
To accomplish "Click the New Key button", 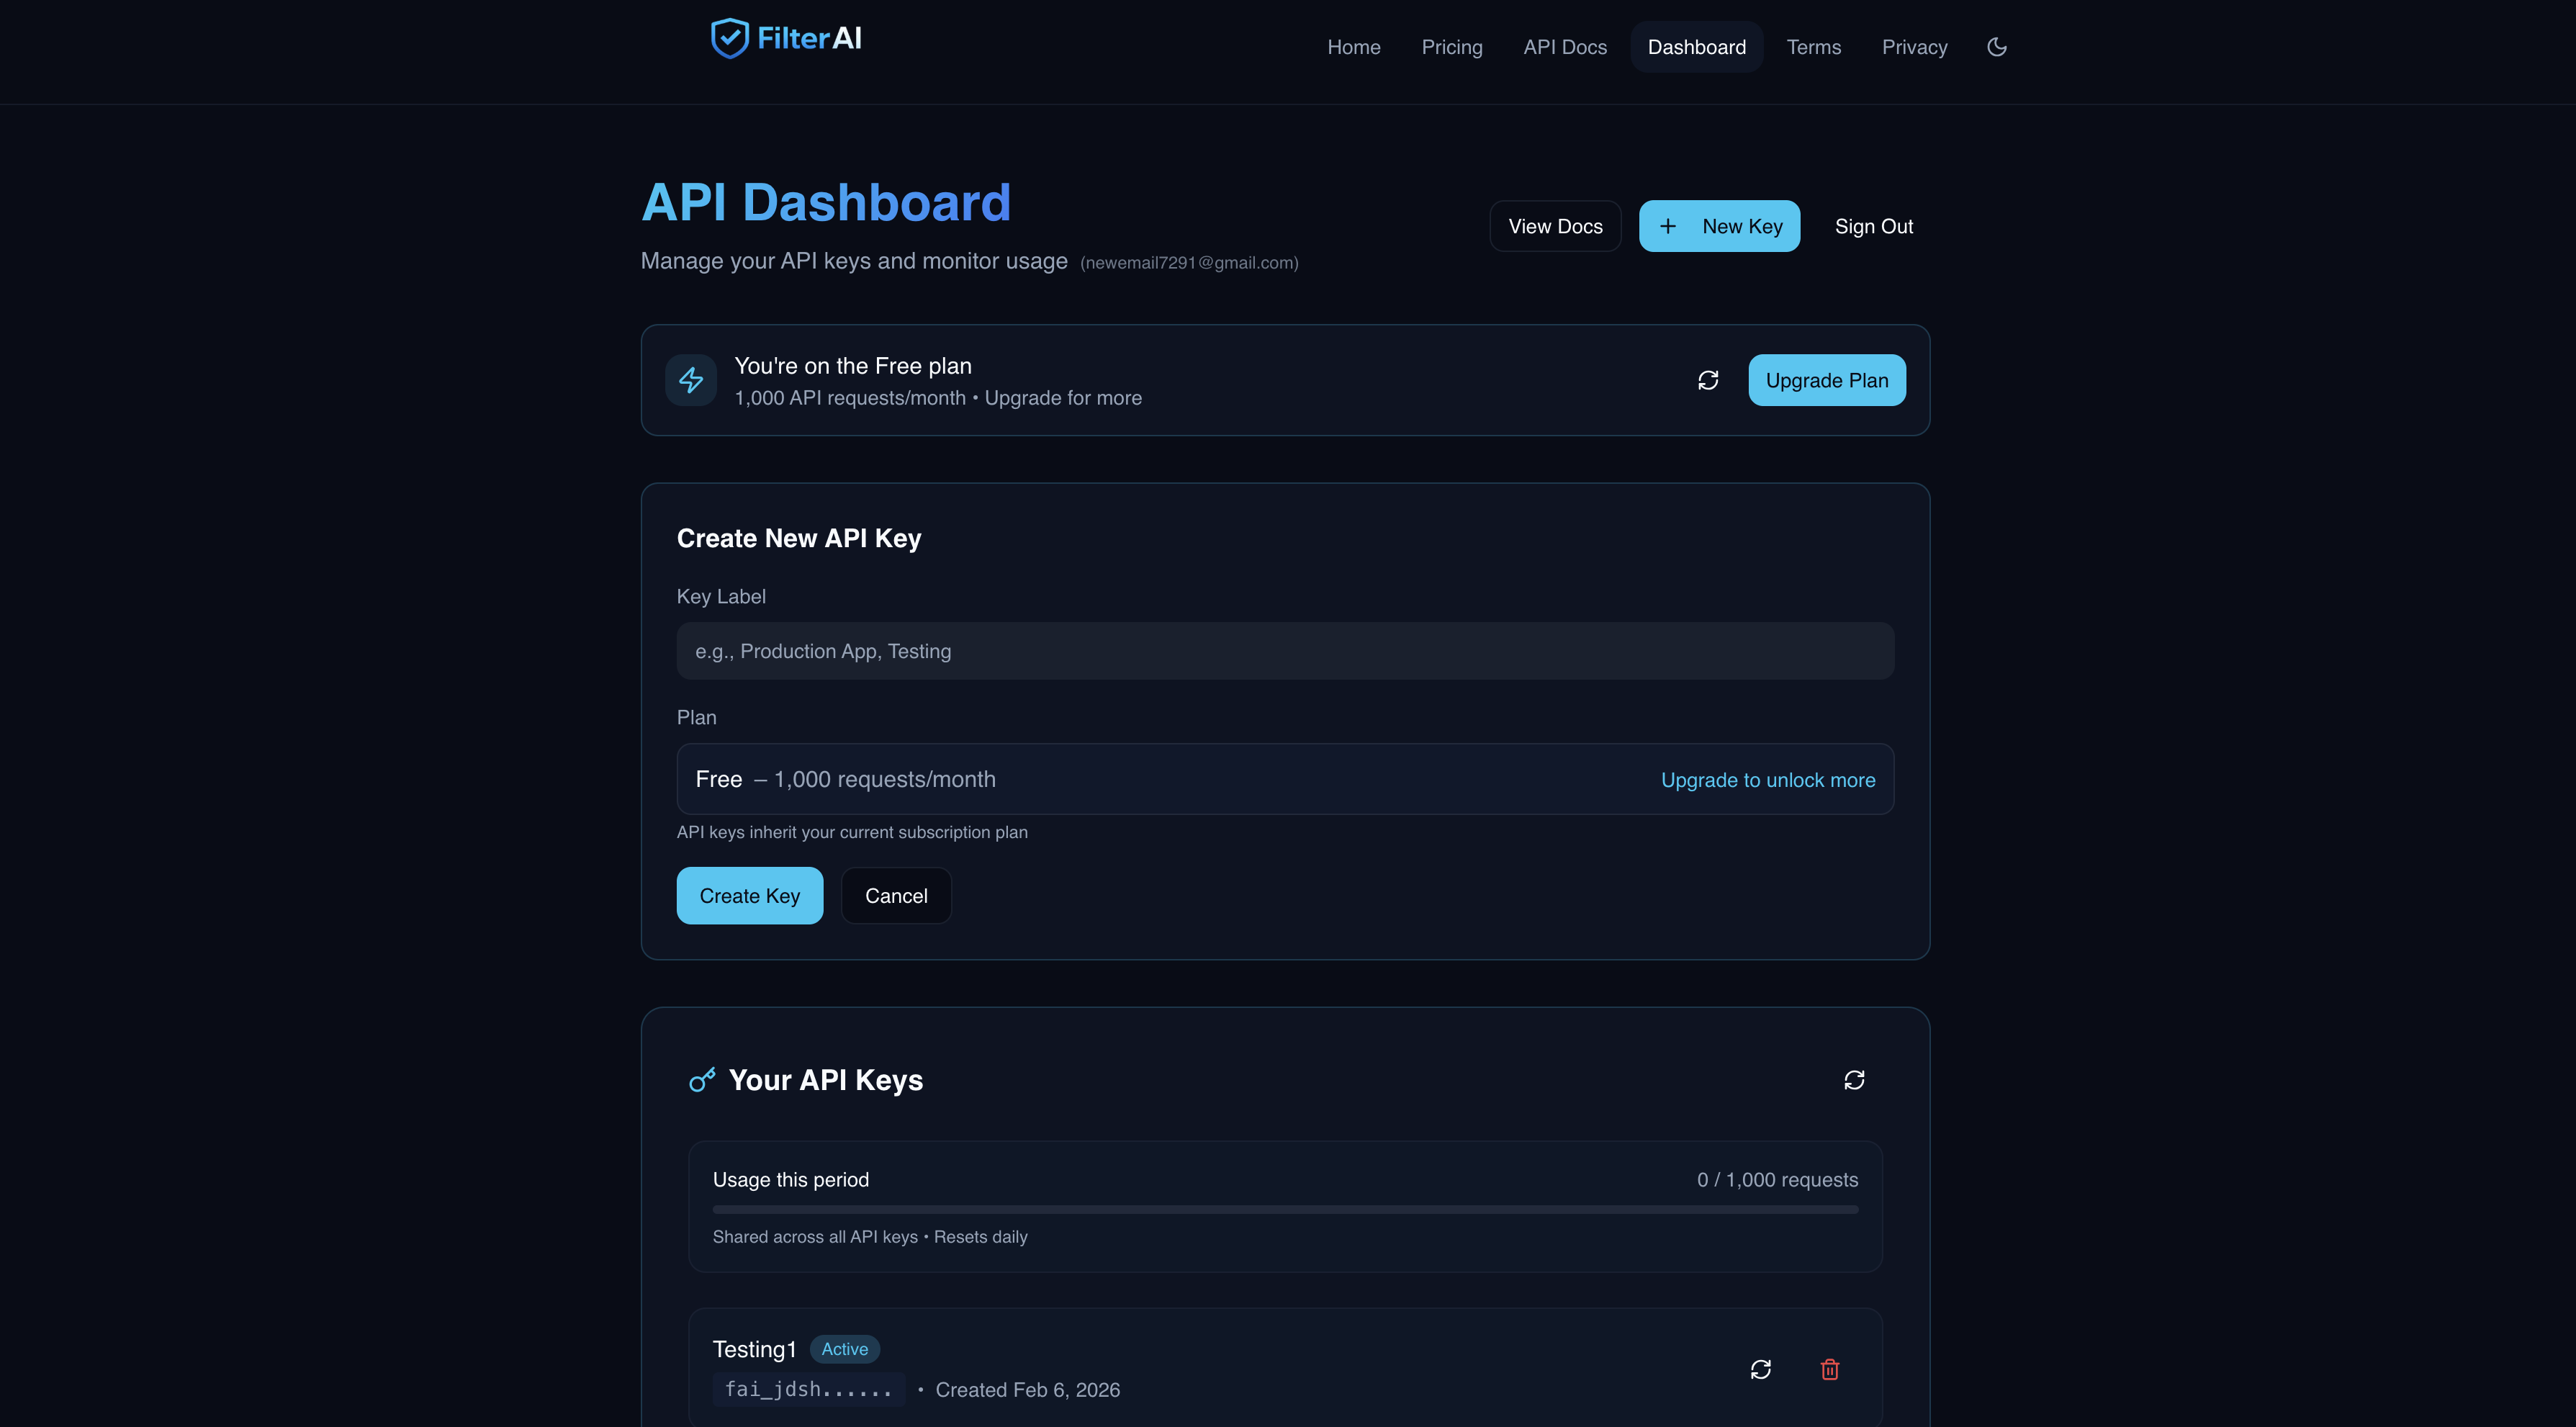I will click(x=1719, y=226).
